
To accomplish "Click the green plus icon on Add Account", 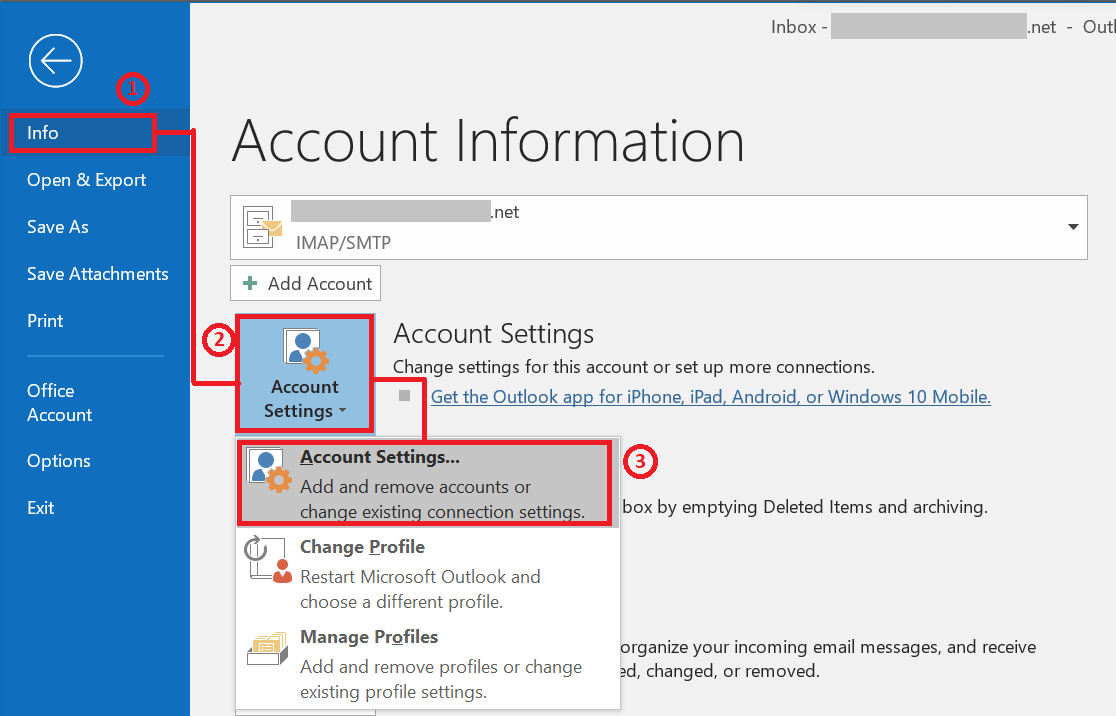I will click(249, 283).
